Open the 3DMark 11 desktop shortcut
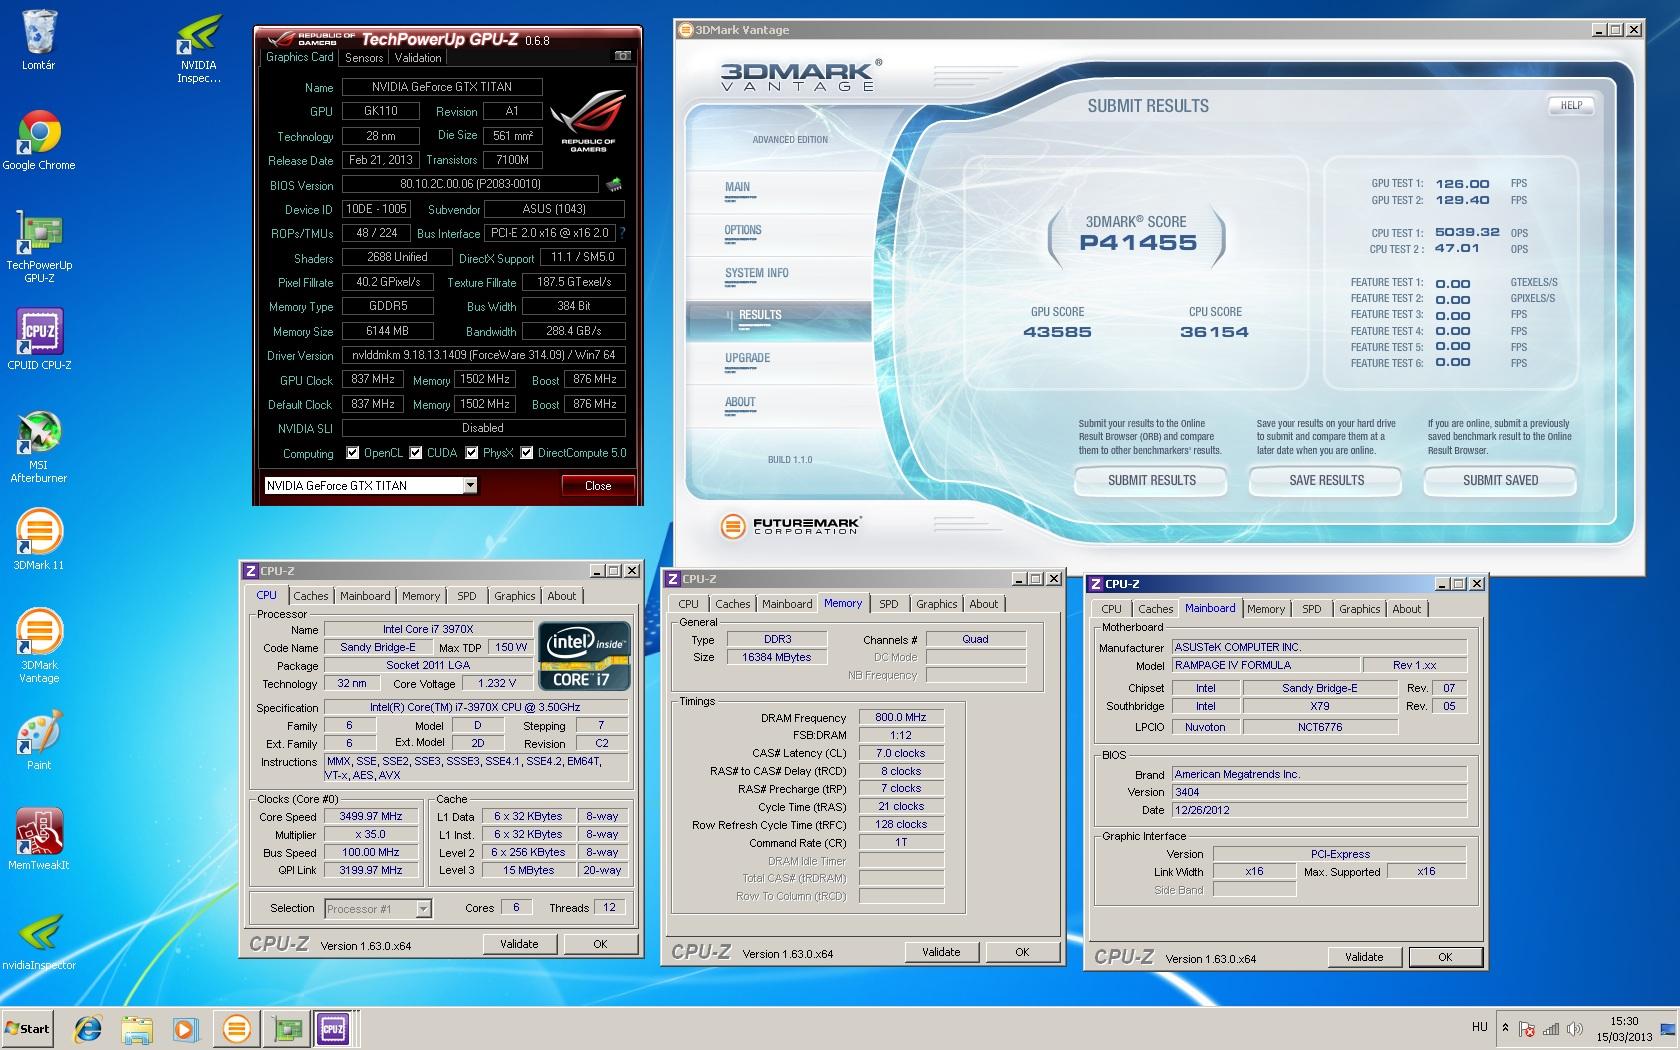Viewport: 1680px width, 1050px height. [39, 540]
